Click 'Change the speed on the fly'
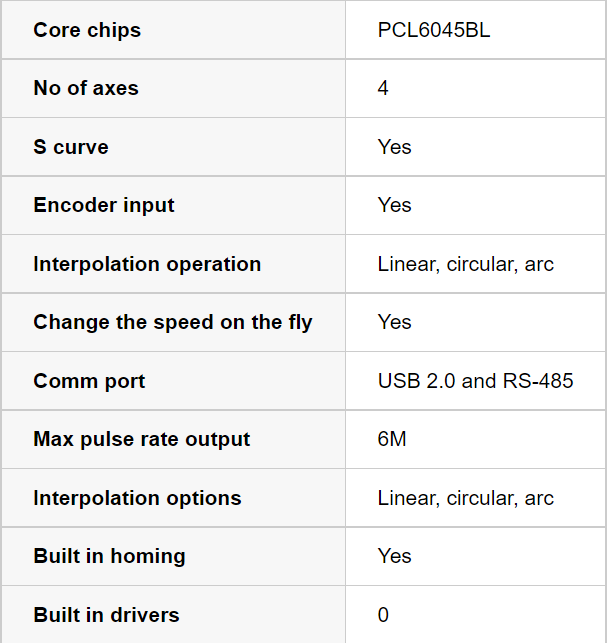Image resolution: width=608 pixels, height=643 pixels. point(173,323)
